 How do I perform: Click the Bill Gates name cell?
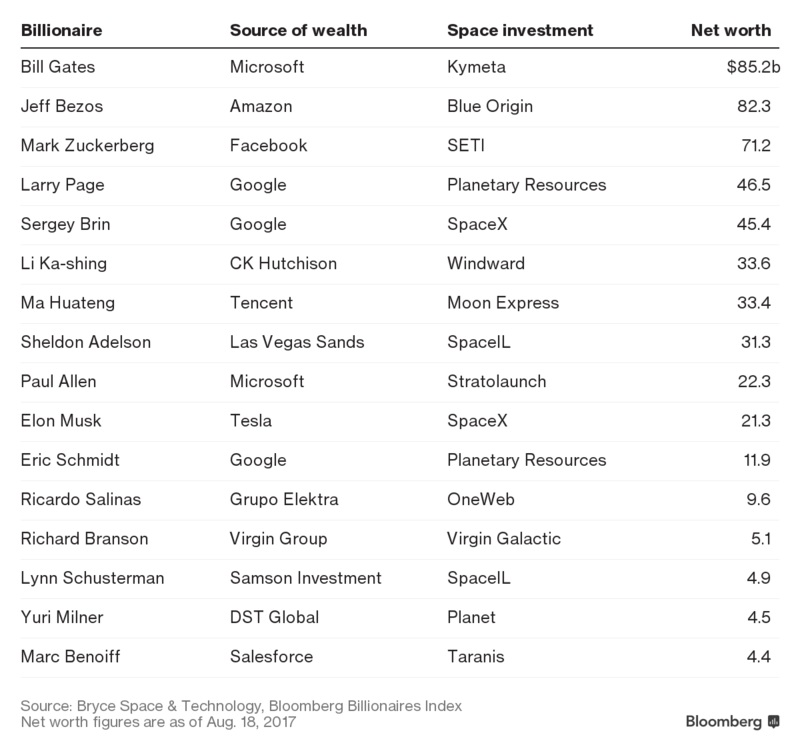[58, 67]
